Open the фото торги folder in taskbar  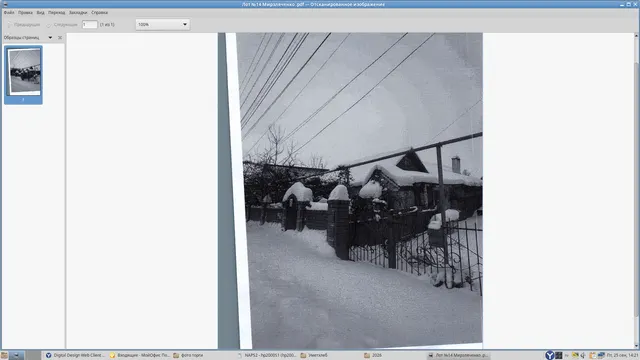(188, 356)
